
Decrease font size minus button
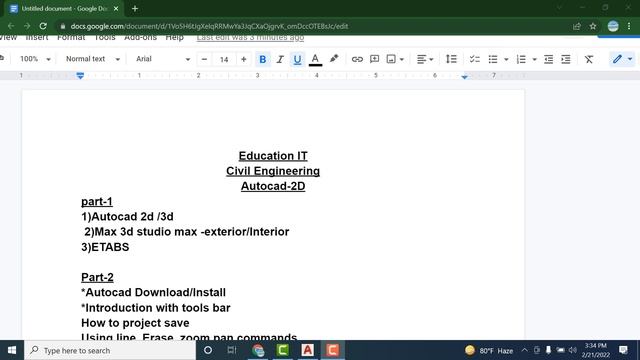pos(204,59)
